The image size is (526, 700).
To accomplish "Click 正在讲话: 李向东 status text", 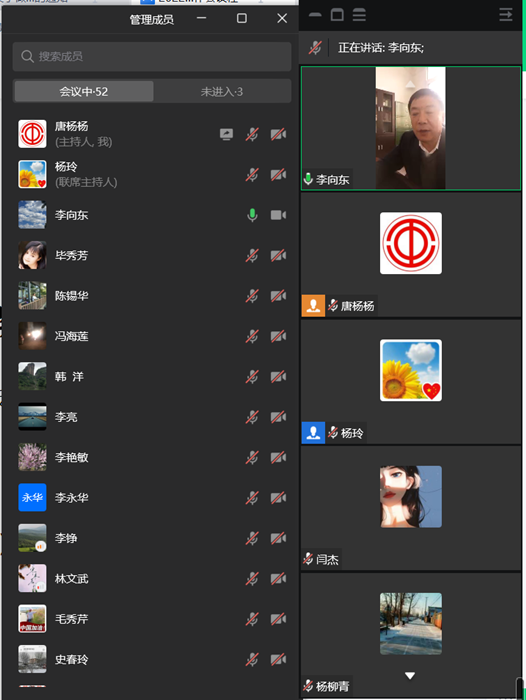I will (381, 47).
